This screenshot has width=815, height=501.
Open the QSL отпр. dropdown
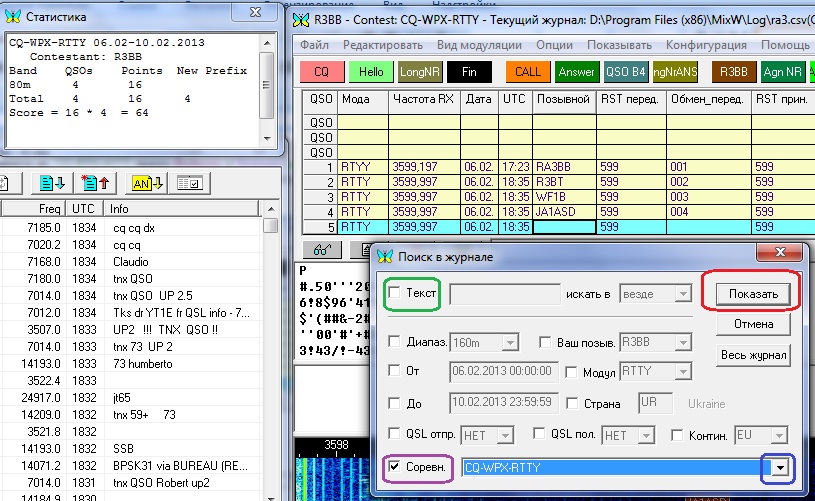505,435
